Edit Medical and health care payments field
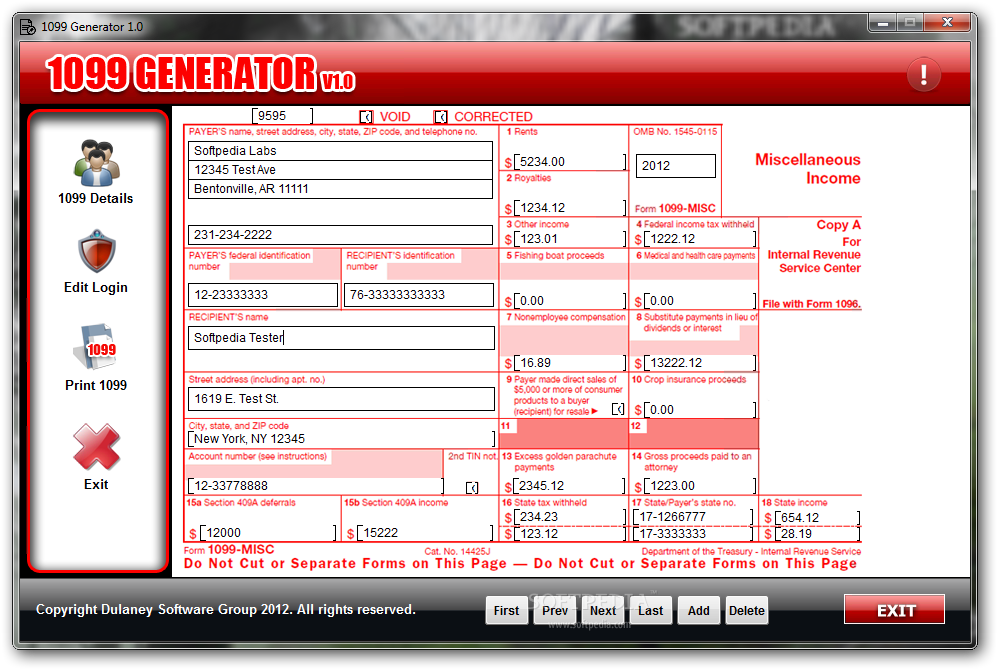The image size is (998, 670). click(699, 301)
